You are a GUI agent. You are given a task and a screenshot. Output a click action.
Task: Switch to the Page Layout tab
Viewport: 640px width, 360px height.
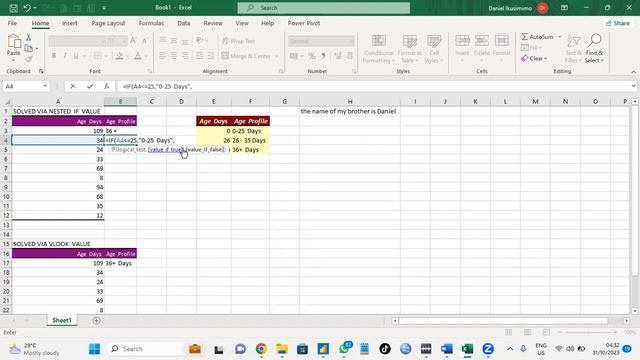tap(108, 23)
